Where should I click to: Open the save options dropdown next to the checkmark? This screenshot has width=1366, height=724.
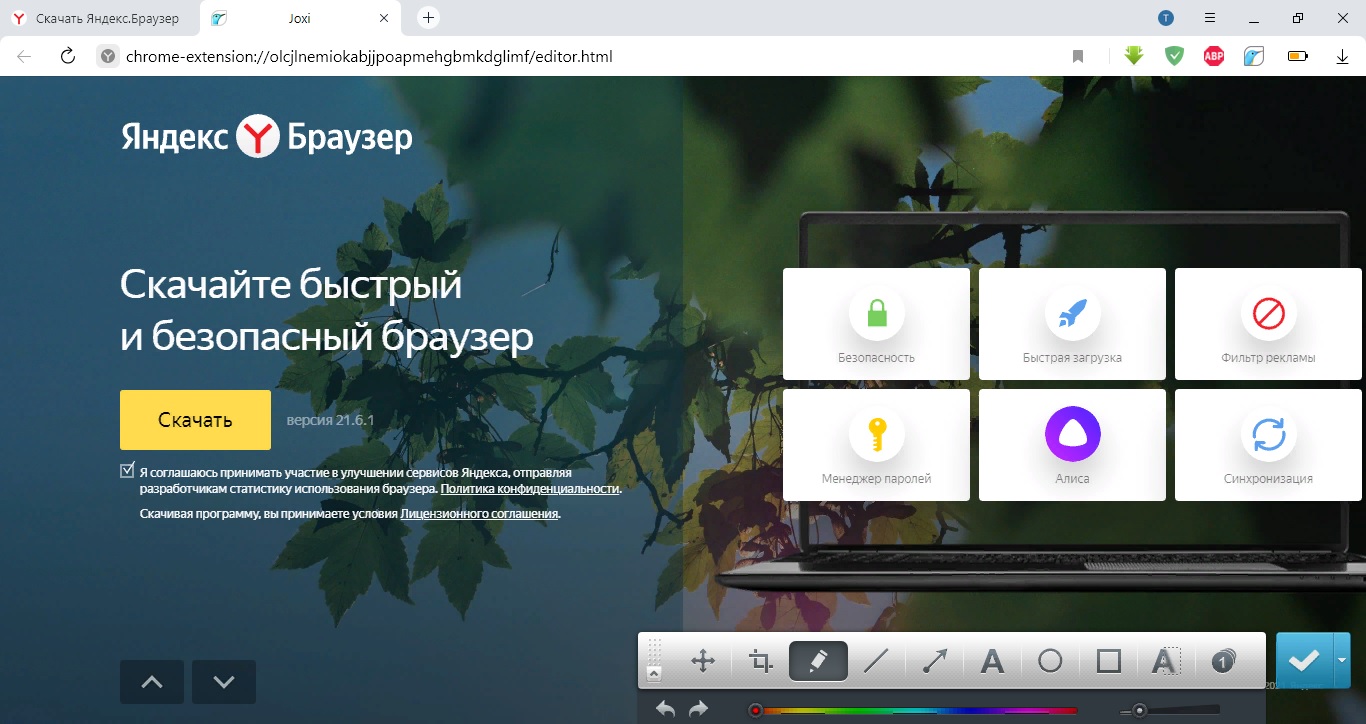click(x=1341, y=660)
